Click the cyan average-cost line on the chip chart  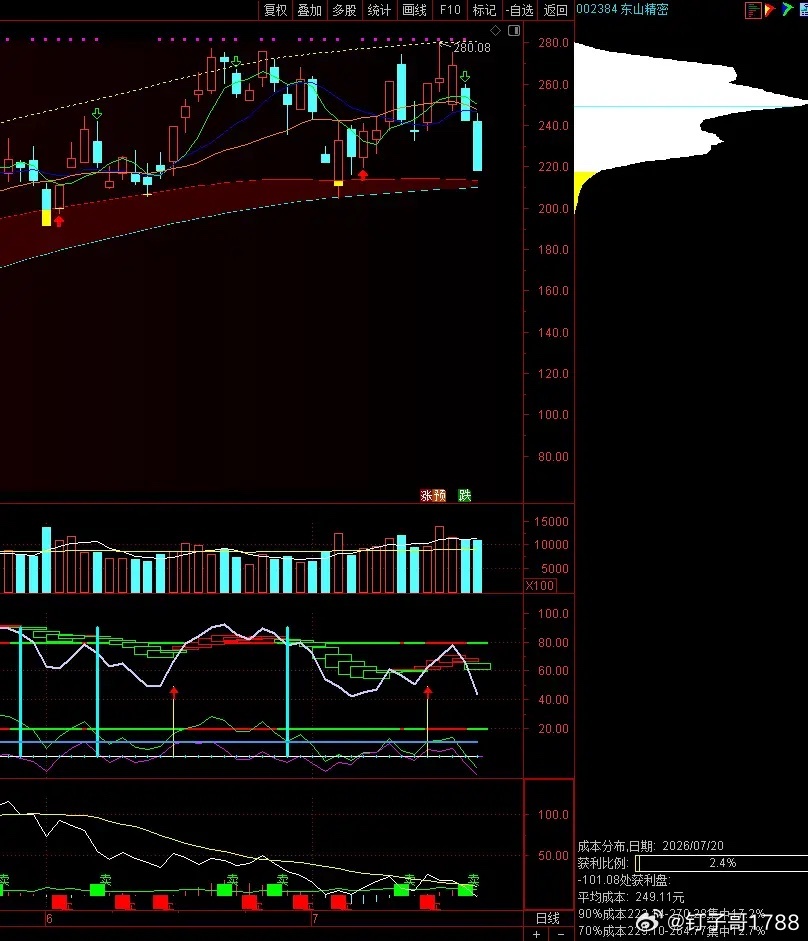point(690,107)
